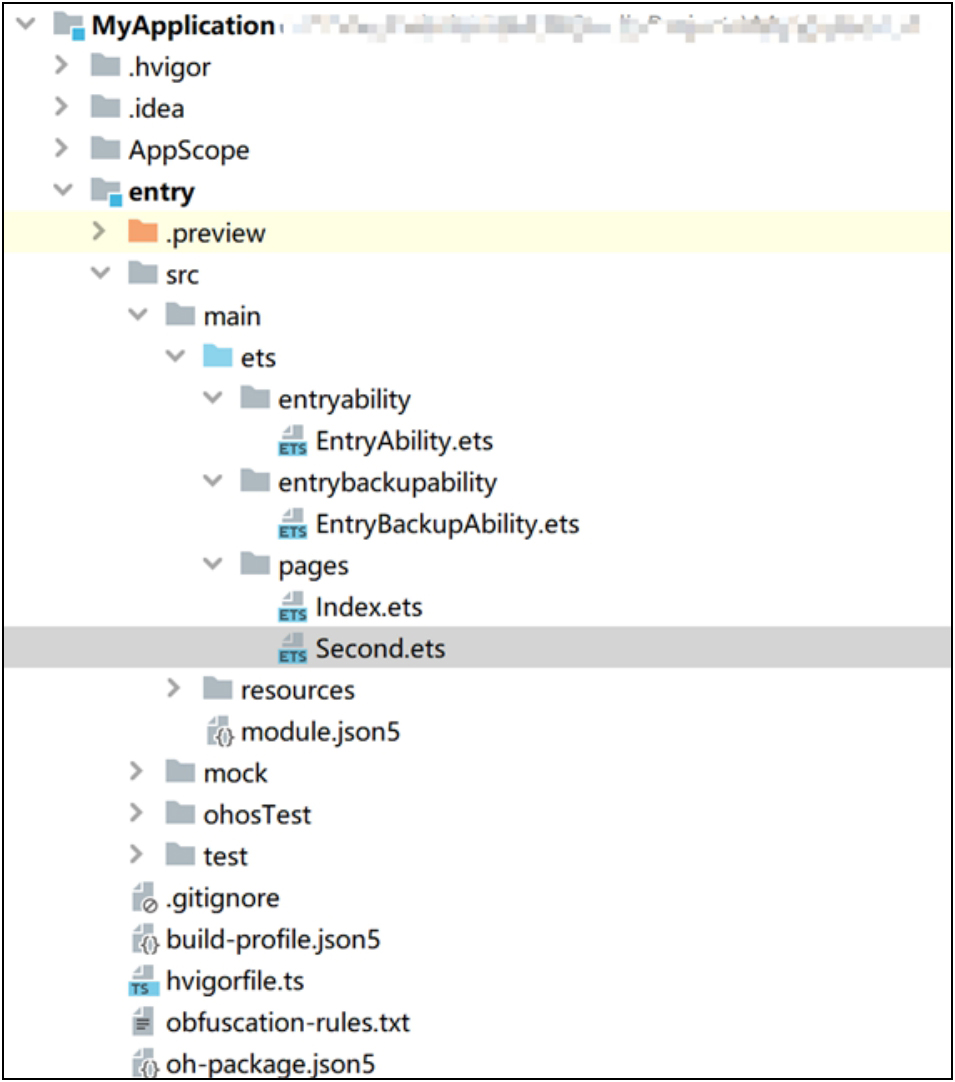Collapse the entry module node
Image resolution: width=955 pixels, height=1082 pixels.
(x=62, y=191)
